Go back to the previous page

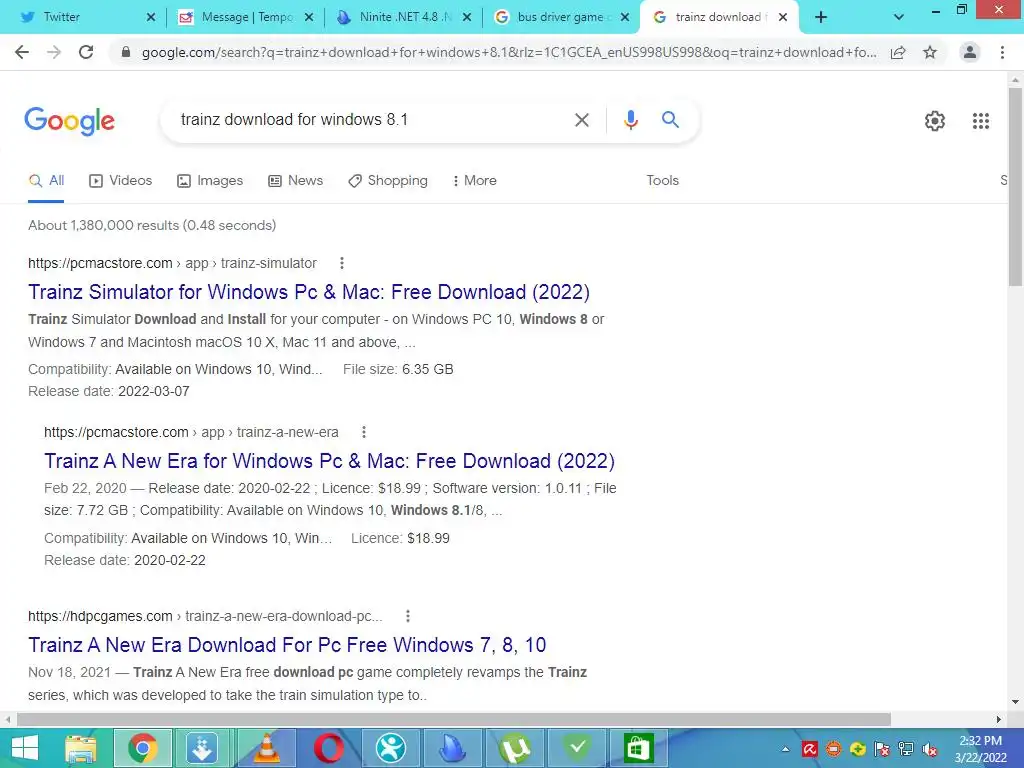coord(22,52)
